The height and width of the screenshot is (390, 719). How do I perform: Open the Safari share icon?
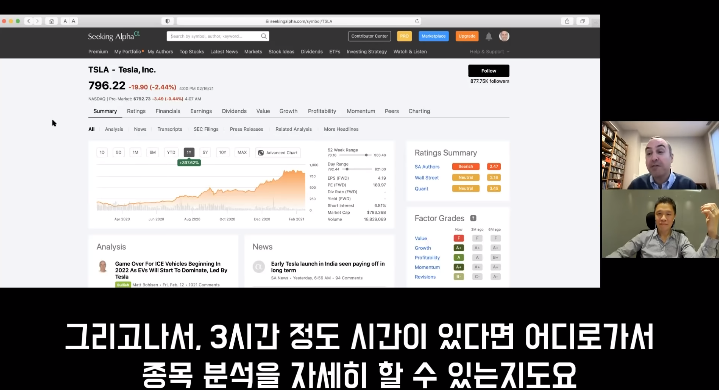point(567,21)
